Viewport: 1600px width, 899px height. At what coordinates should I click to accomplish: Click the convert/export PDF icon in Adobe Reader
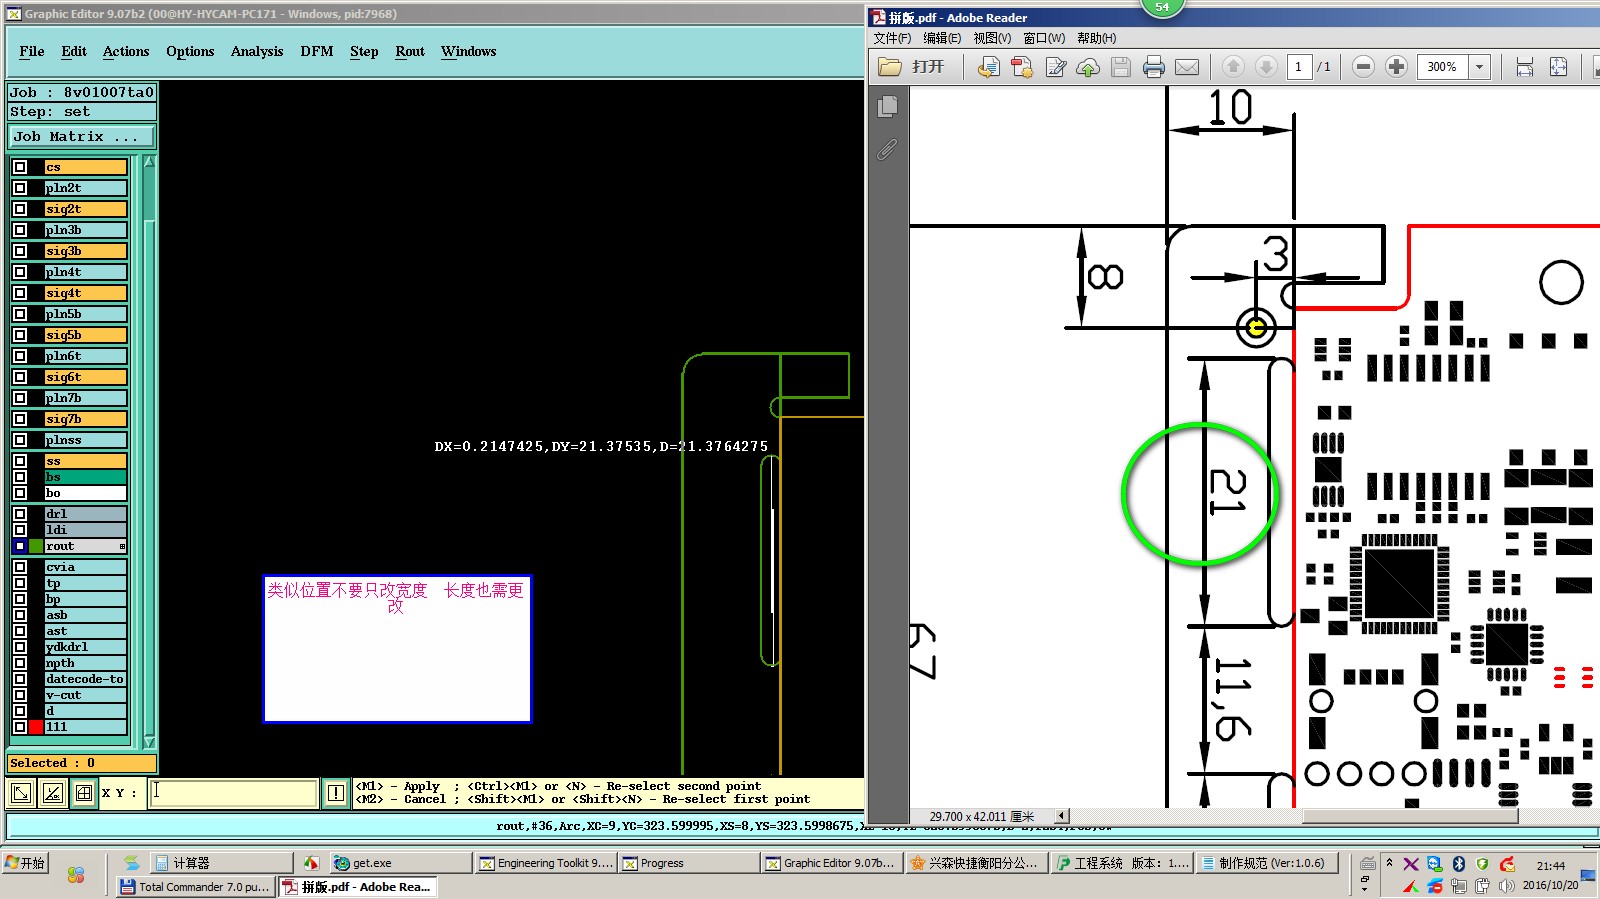point(988,67)
